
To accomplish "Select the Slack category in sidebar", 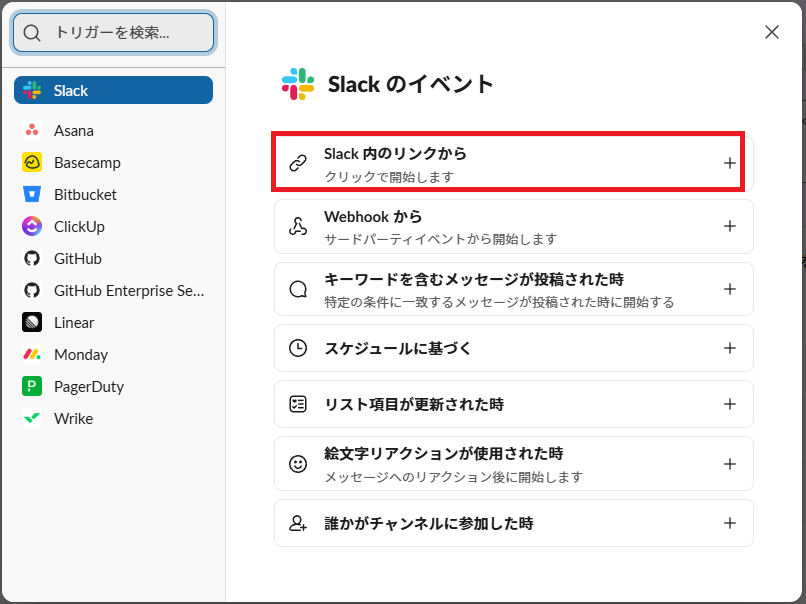I will pyautogui.click(x=114, y=90).
